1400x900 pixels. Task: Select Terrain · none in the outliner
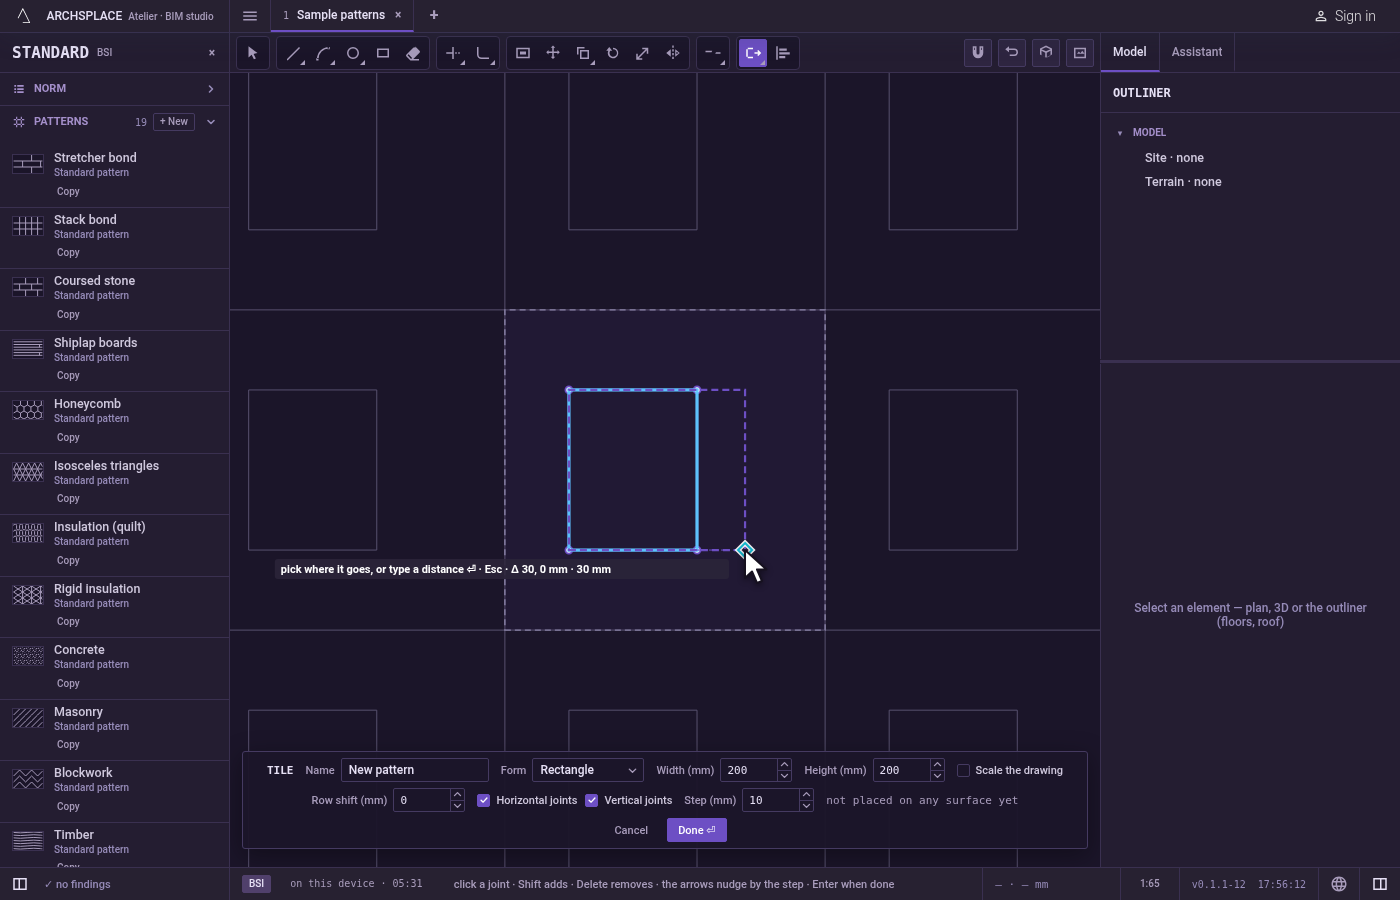coord(1183,182)
